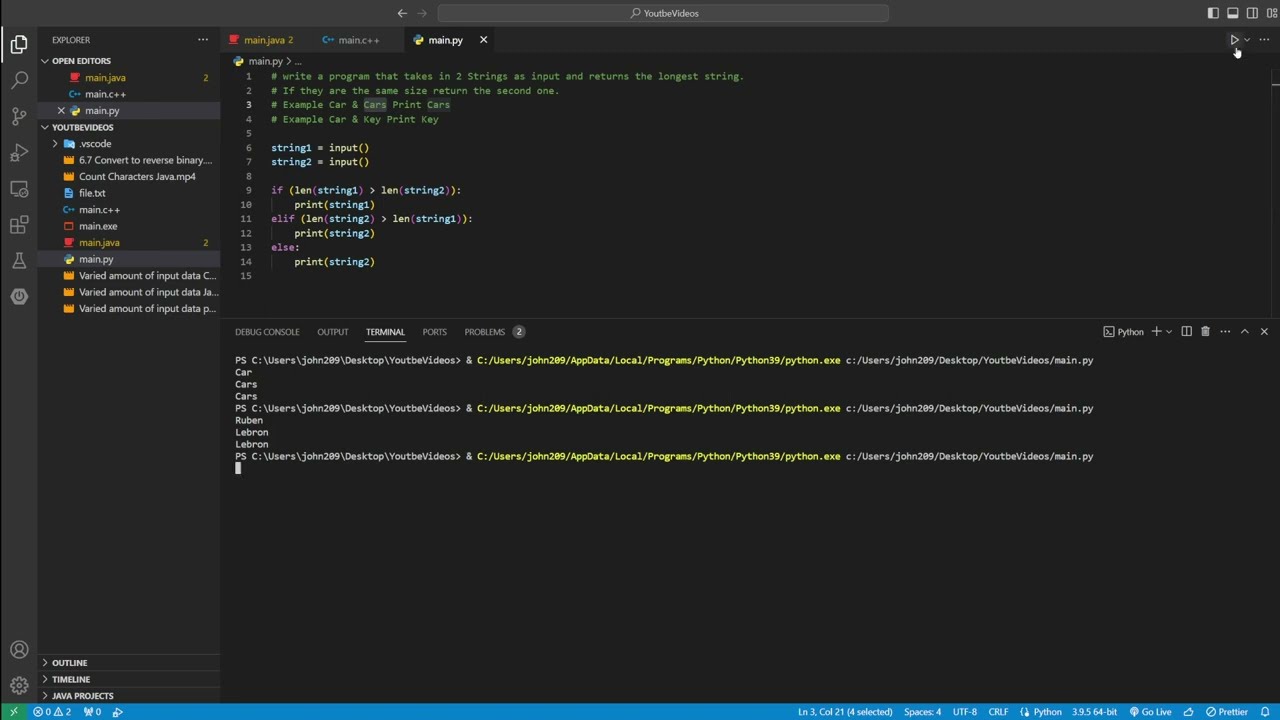Toggle the primary sidebar layout button
Screen dimensions: 1280x720
[1213, 13]
